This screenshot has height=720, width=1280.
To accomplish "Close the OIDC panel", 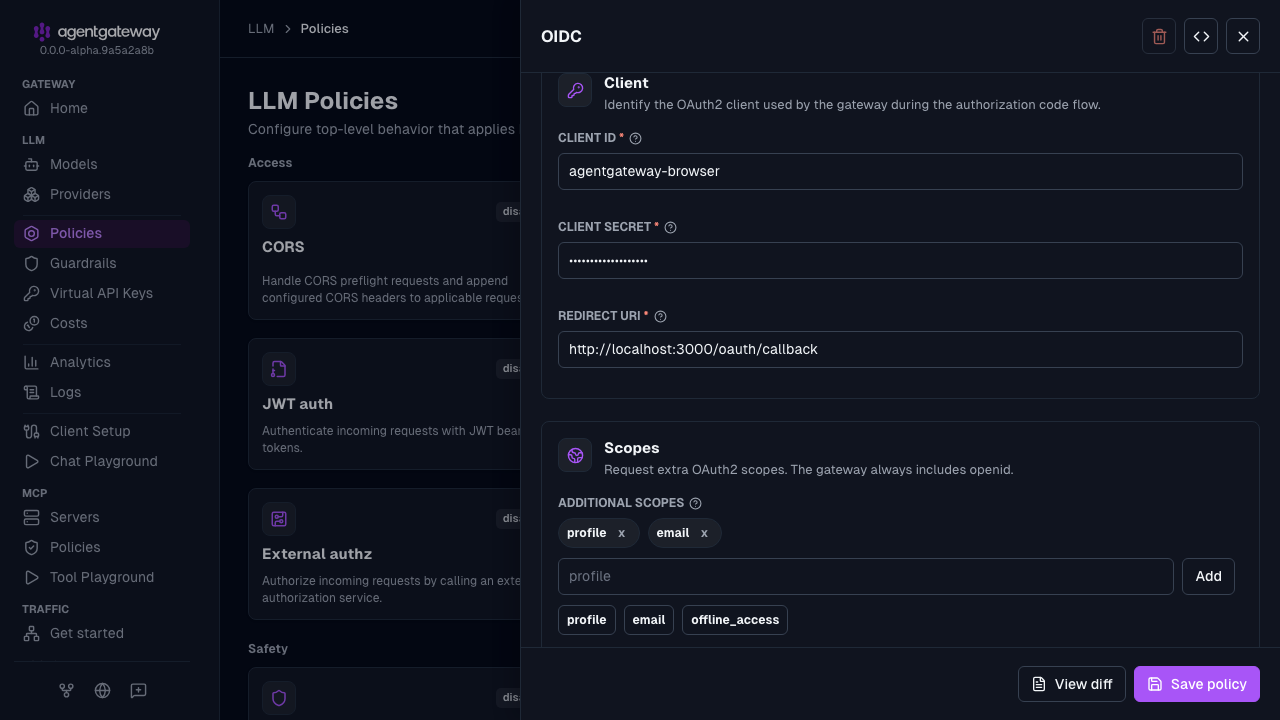I will [x=1243, y=36].
